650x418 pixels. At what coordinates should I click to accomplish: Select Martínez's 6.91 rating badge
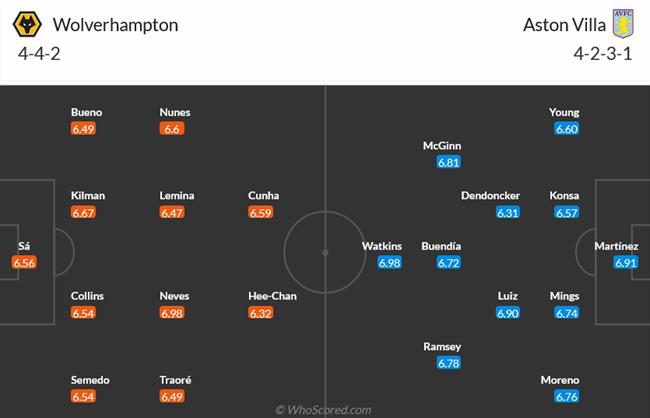pos(626,263)
